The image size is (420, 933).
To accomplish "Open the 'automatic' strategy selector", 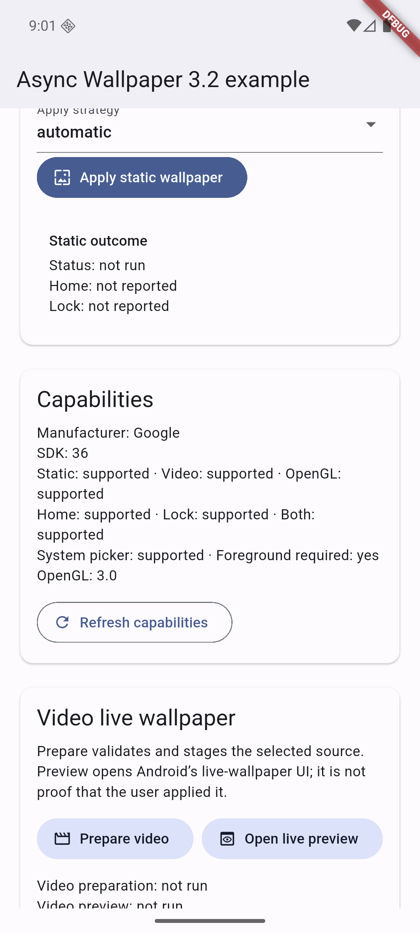I will click(x=209, y=132).
